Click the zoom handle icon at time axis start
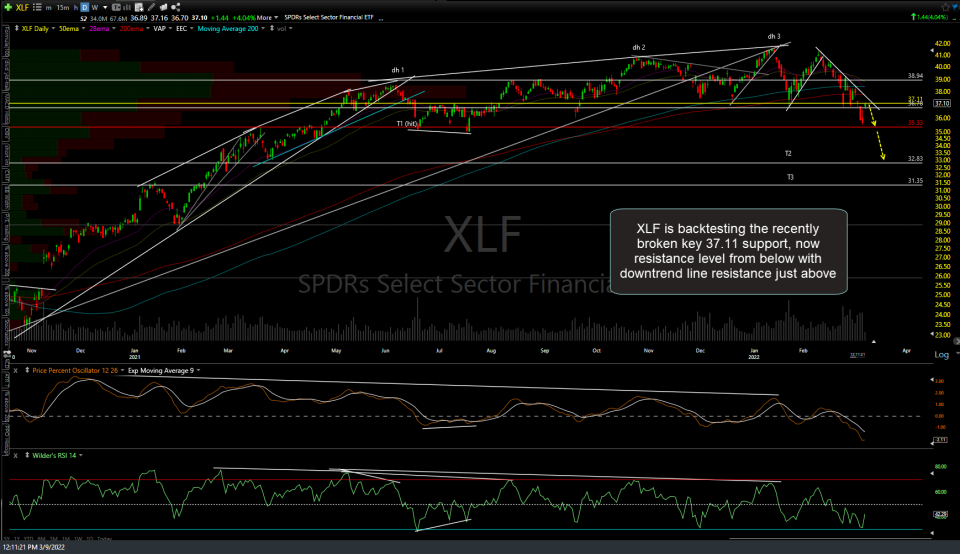The width and height of the screenshot is (960, 554). 7,354
